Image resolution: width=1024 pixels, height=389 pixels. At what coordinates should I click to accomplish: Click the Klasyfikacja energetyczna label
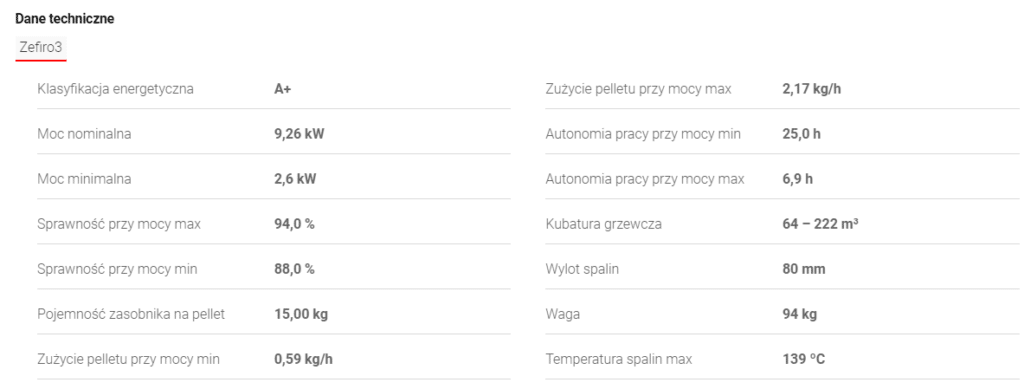[x=116, y=89]
